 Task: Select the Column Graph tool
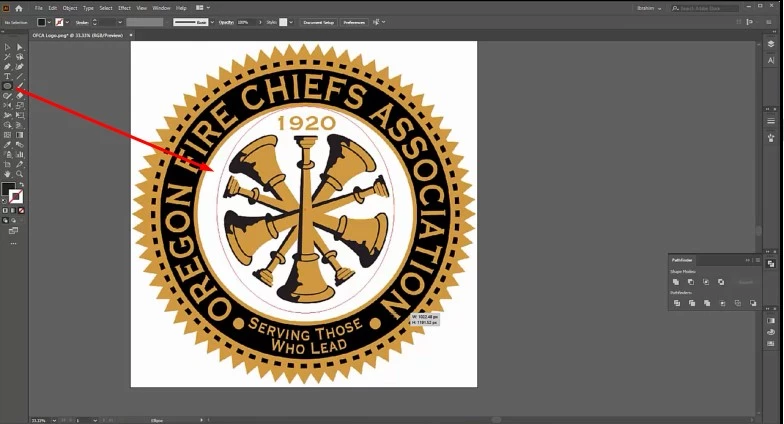point(20,154)
